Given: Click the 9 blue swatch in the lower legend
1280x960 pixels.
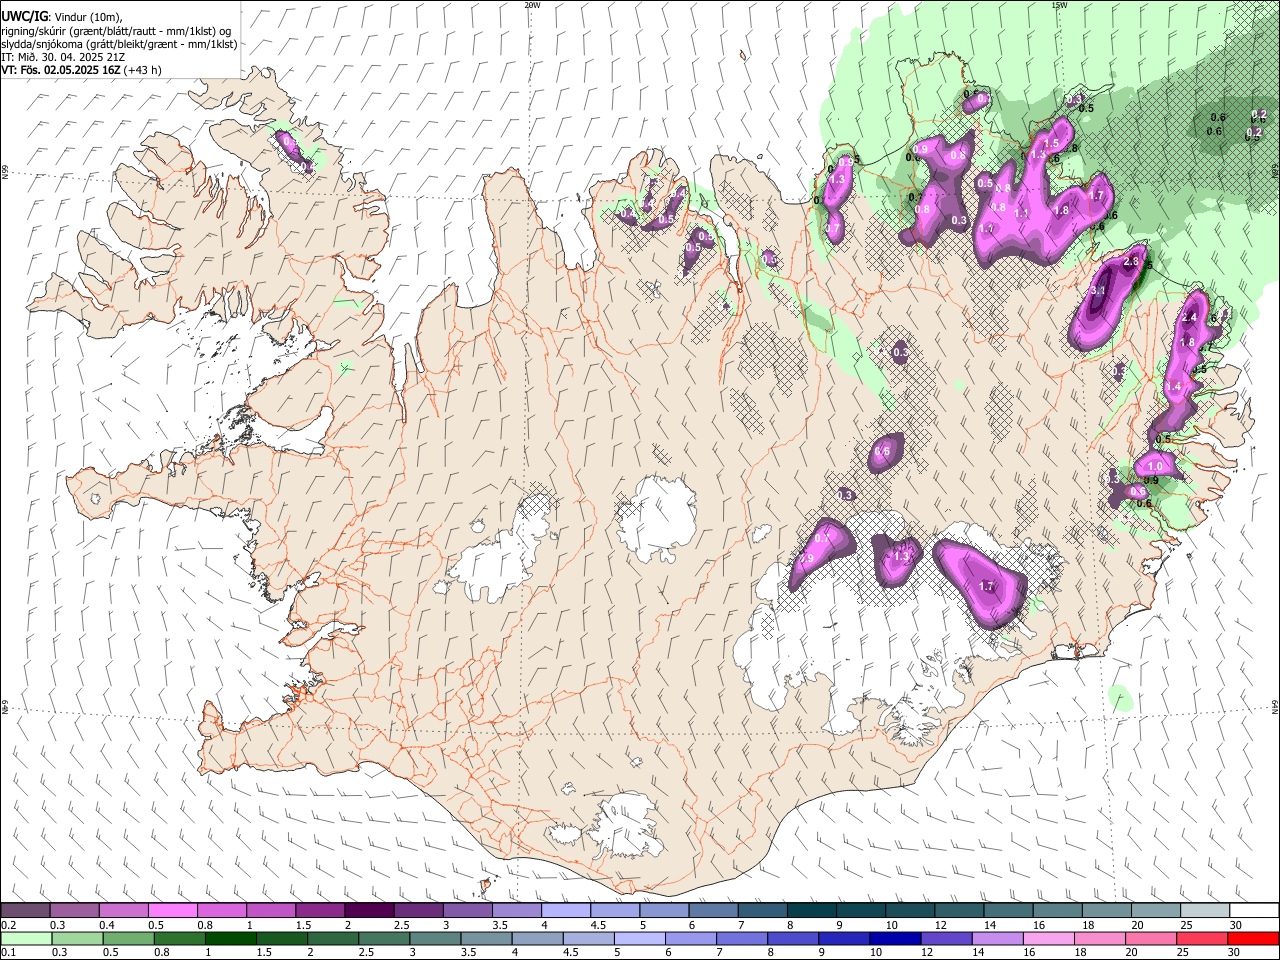Looking at the screenshot, I should pos(843,938).
